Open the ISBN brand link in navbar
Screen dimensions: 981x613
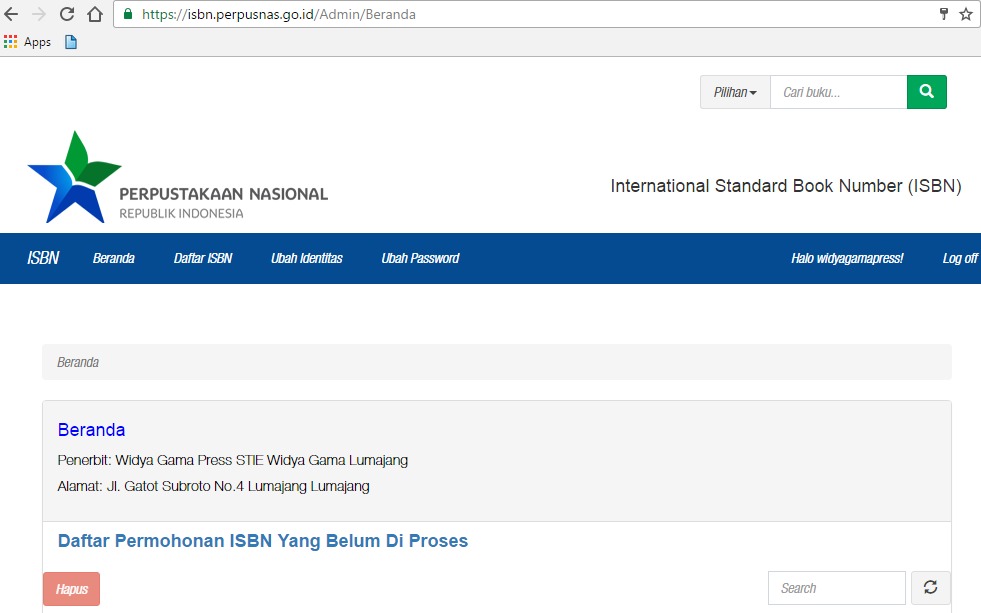click(43, 258)
